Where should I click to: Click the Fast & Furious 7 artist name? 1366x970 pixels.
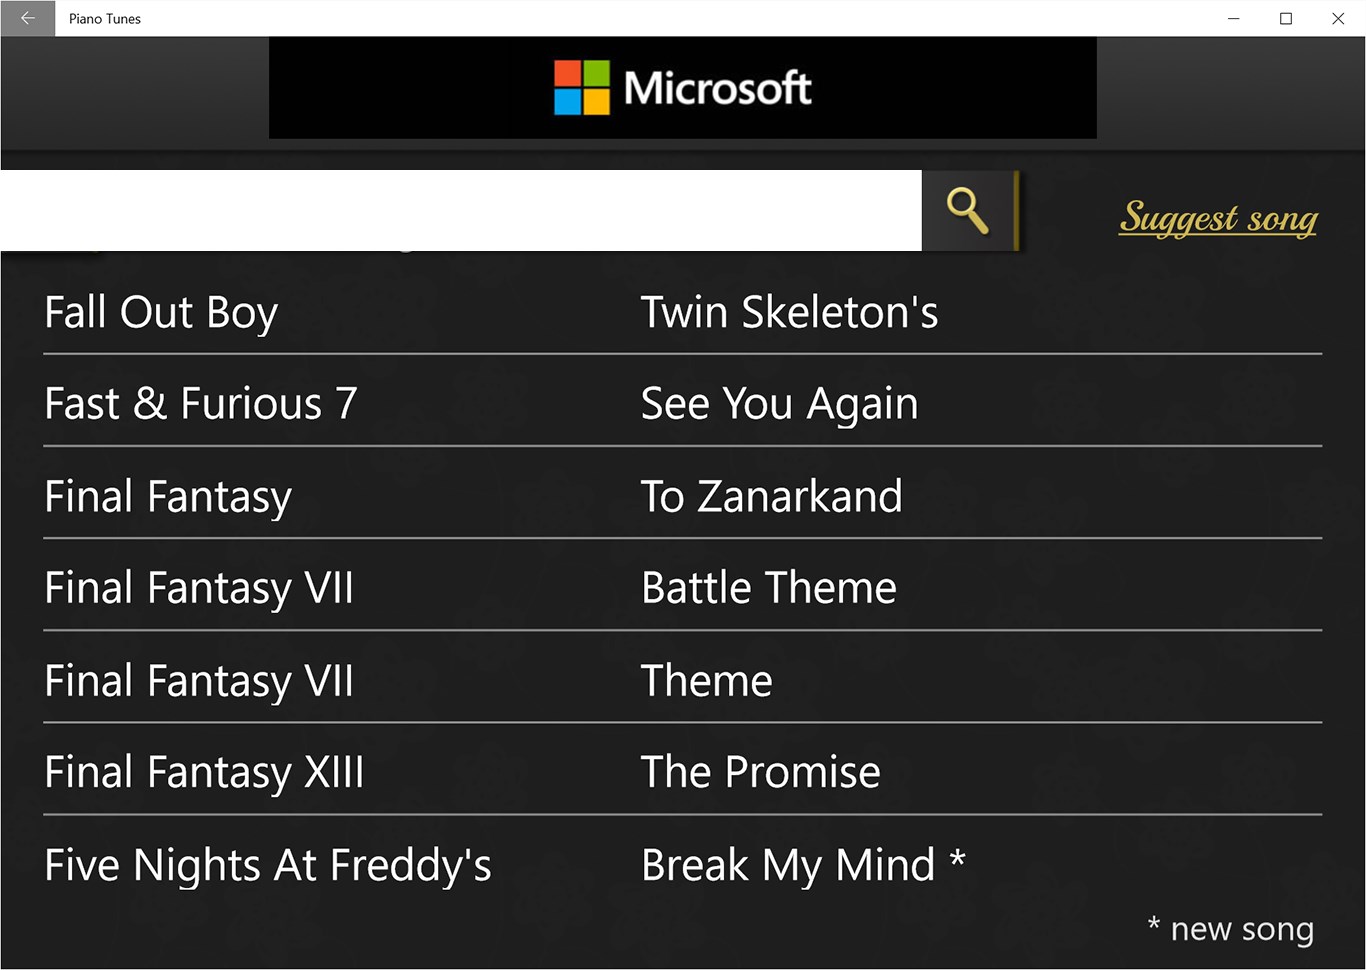[x=200, y=403]
